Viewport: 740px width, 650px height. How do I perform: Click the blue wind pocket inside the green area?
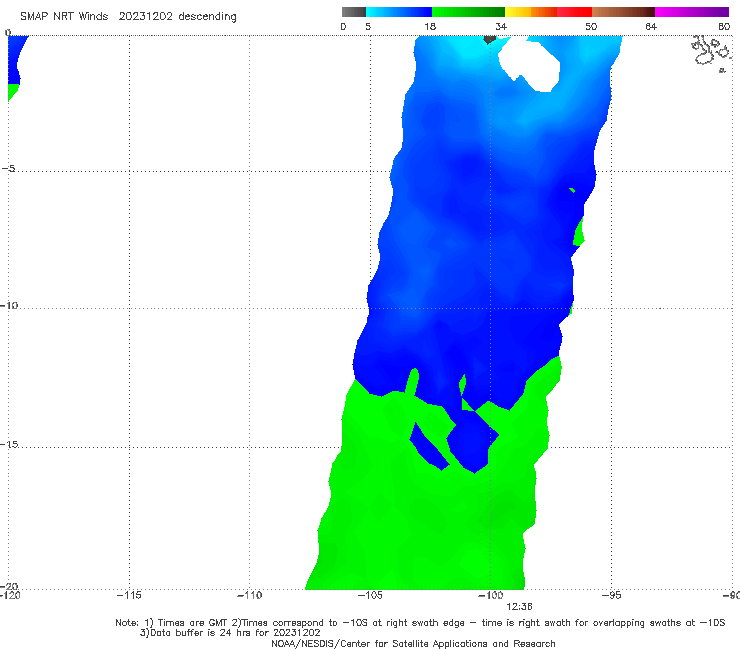click(x=470, y=441)
